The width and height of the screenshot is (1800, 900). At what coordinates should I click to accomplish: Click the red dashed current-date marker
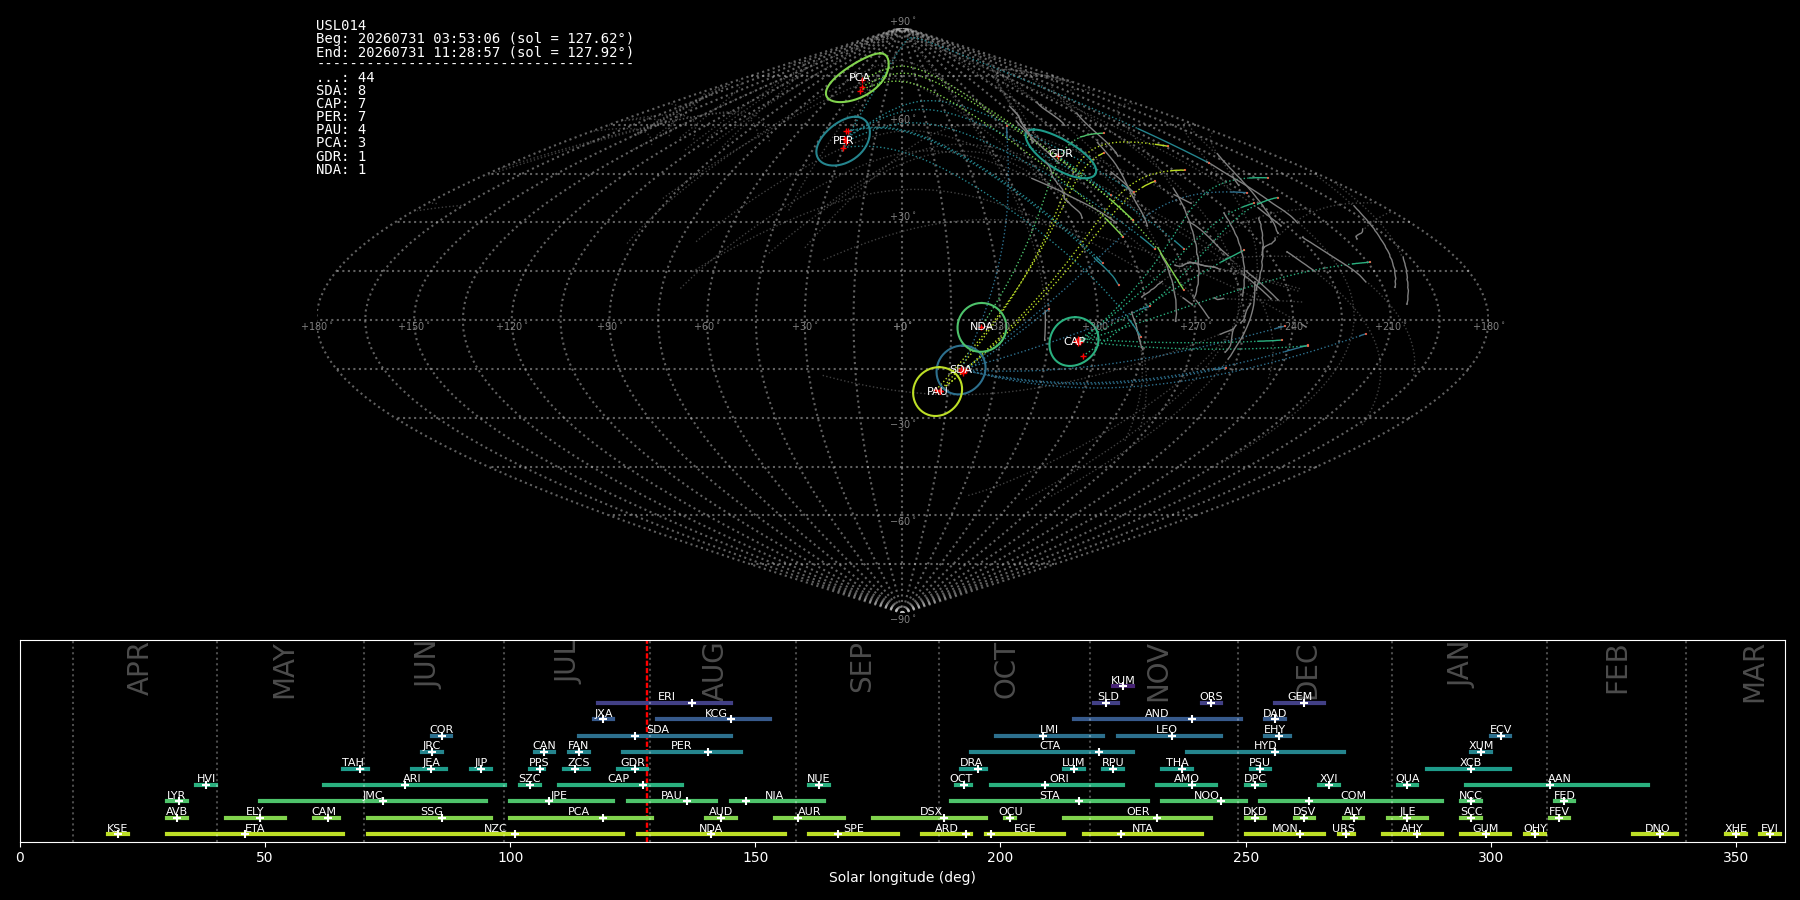click(x=648, y=740)
